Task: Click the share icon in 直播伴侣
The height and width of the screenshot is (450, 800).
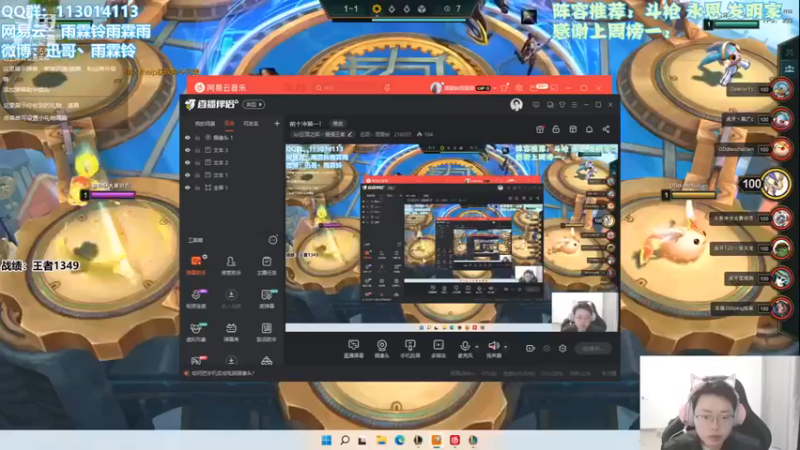Action: [x=606, y=130]
